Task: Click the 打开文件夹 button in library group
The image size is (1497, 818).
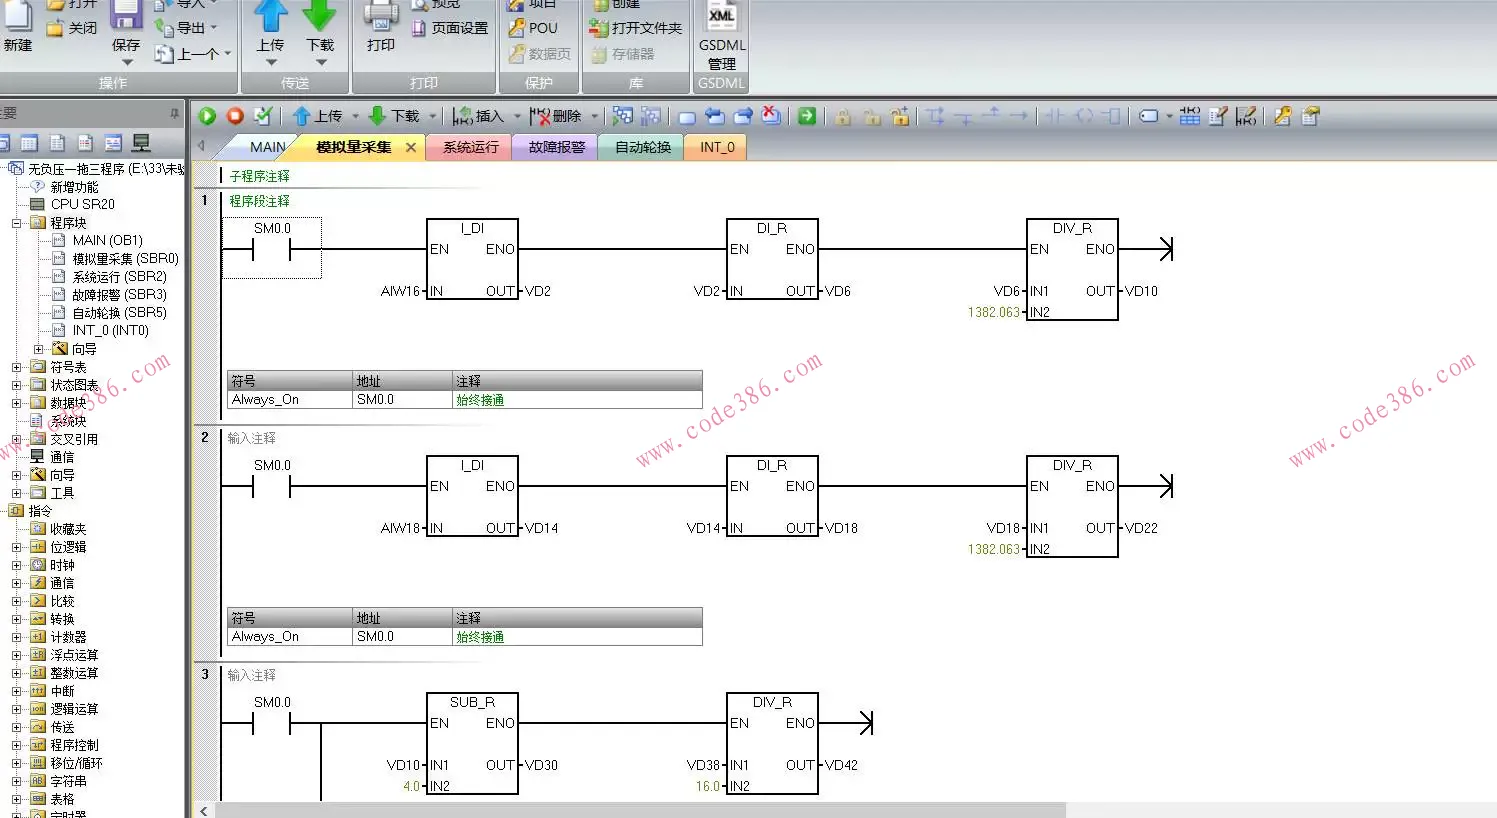Action: [x=636, y=28]
